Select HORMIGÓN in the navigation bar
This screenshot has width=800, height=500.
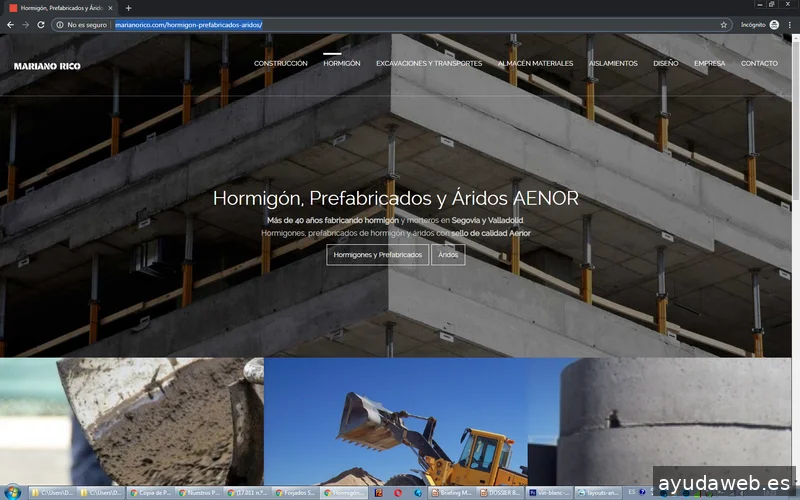(342, 63)
